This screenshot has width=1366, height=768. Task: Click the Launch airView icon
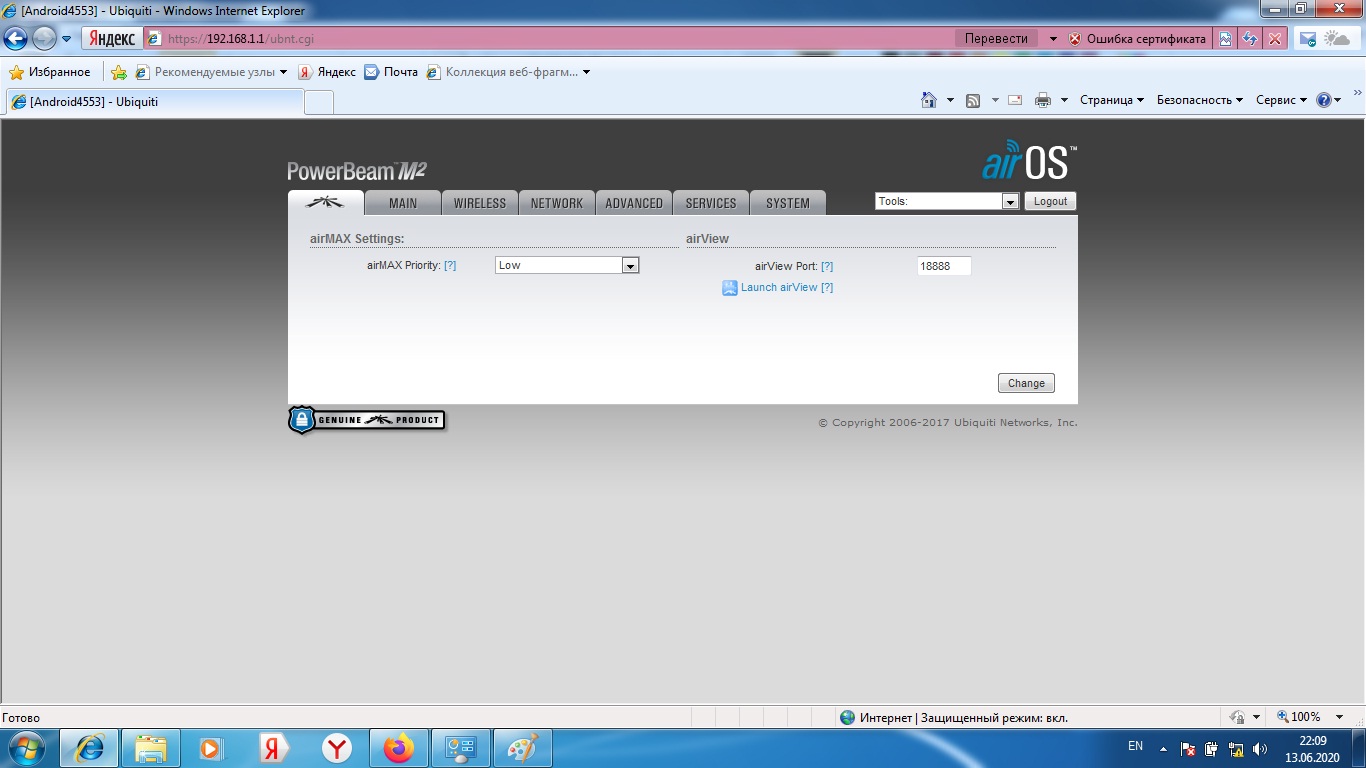coord(730,288)
